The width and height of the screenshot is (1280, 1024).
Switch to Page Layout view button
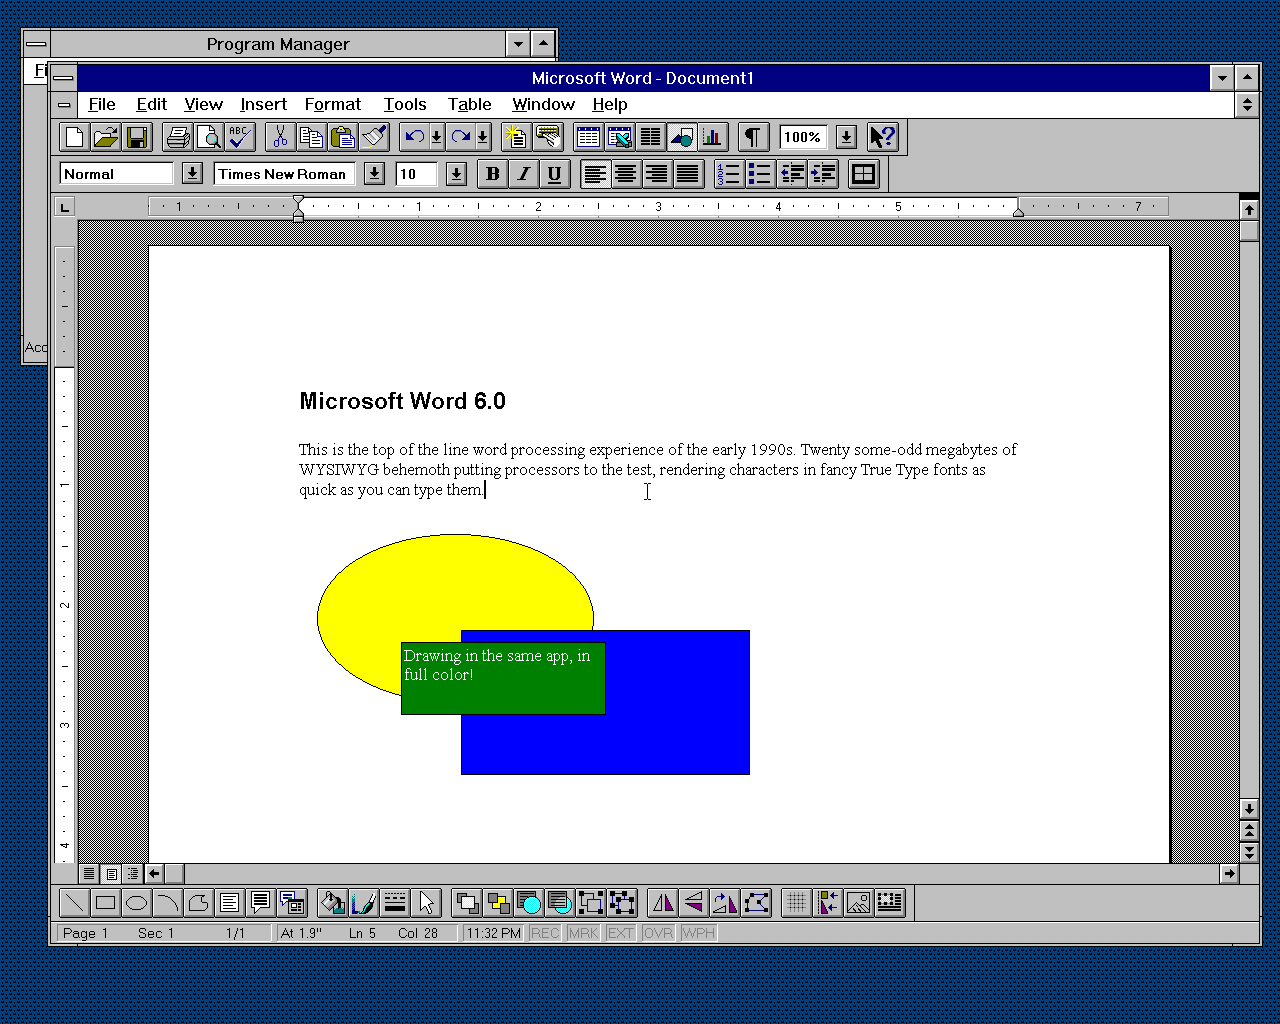[x=111, y=874]
